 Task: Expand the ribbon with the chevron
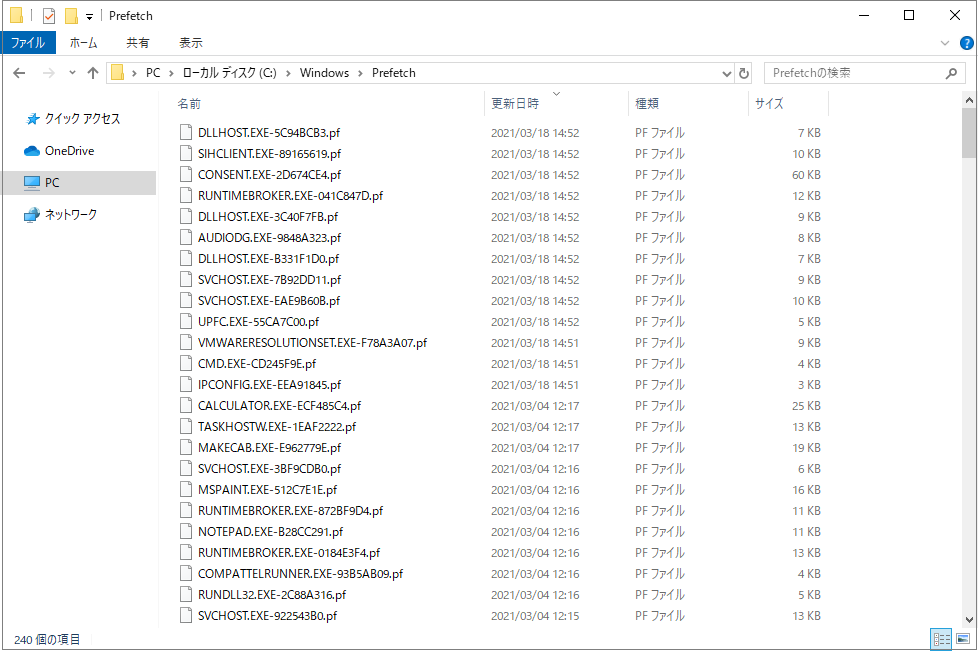[x=945, y=43]
